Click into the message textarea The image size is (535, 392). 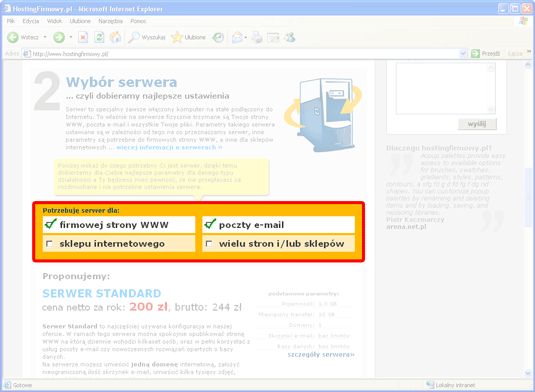[x=442, y=88]
